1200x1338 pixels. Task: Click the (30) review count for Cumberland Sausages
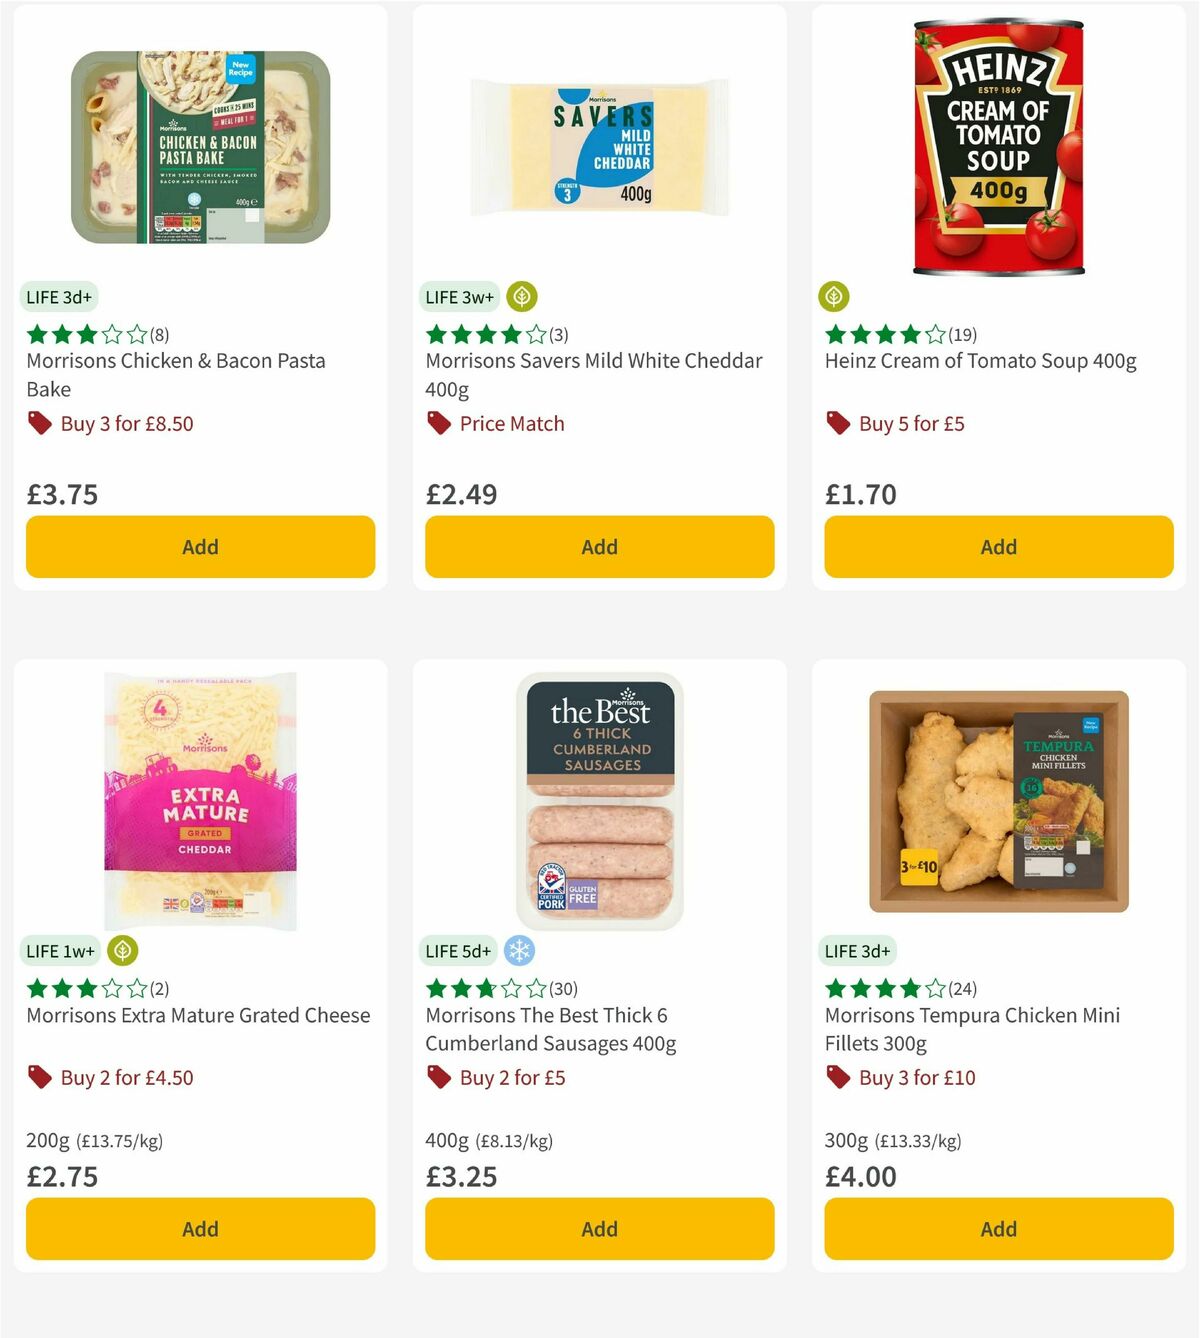click(x=562, y=988)
